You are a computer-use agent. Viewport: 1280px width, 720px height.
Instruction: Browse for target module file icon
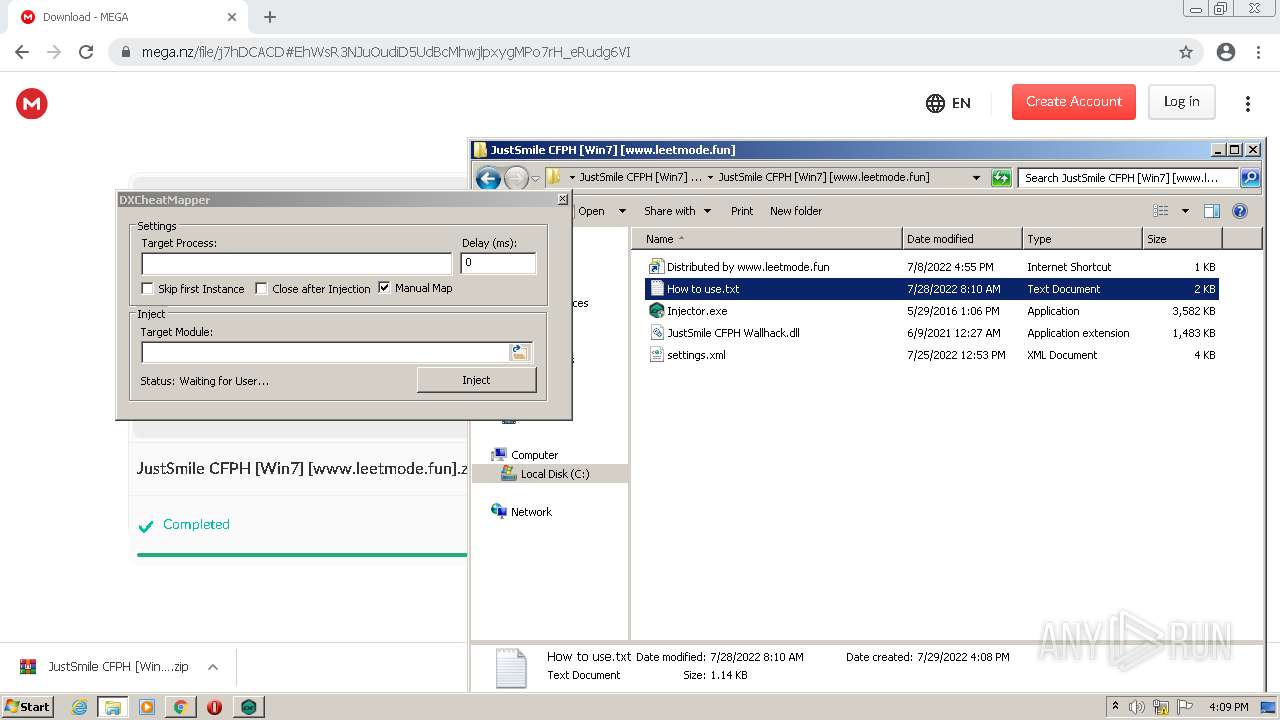click(520, 352)
